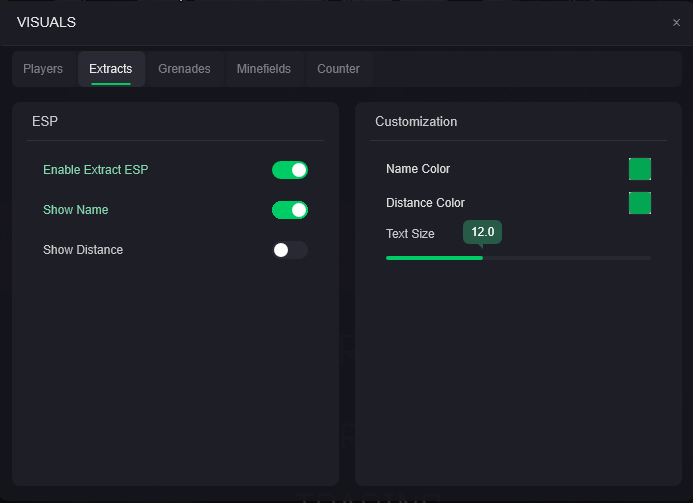
Task: Open the Grenades tab
Action: tap(184, 69)
